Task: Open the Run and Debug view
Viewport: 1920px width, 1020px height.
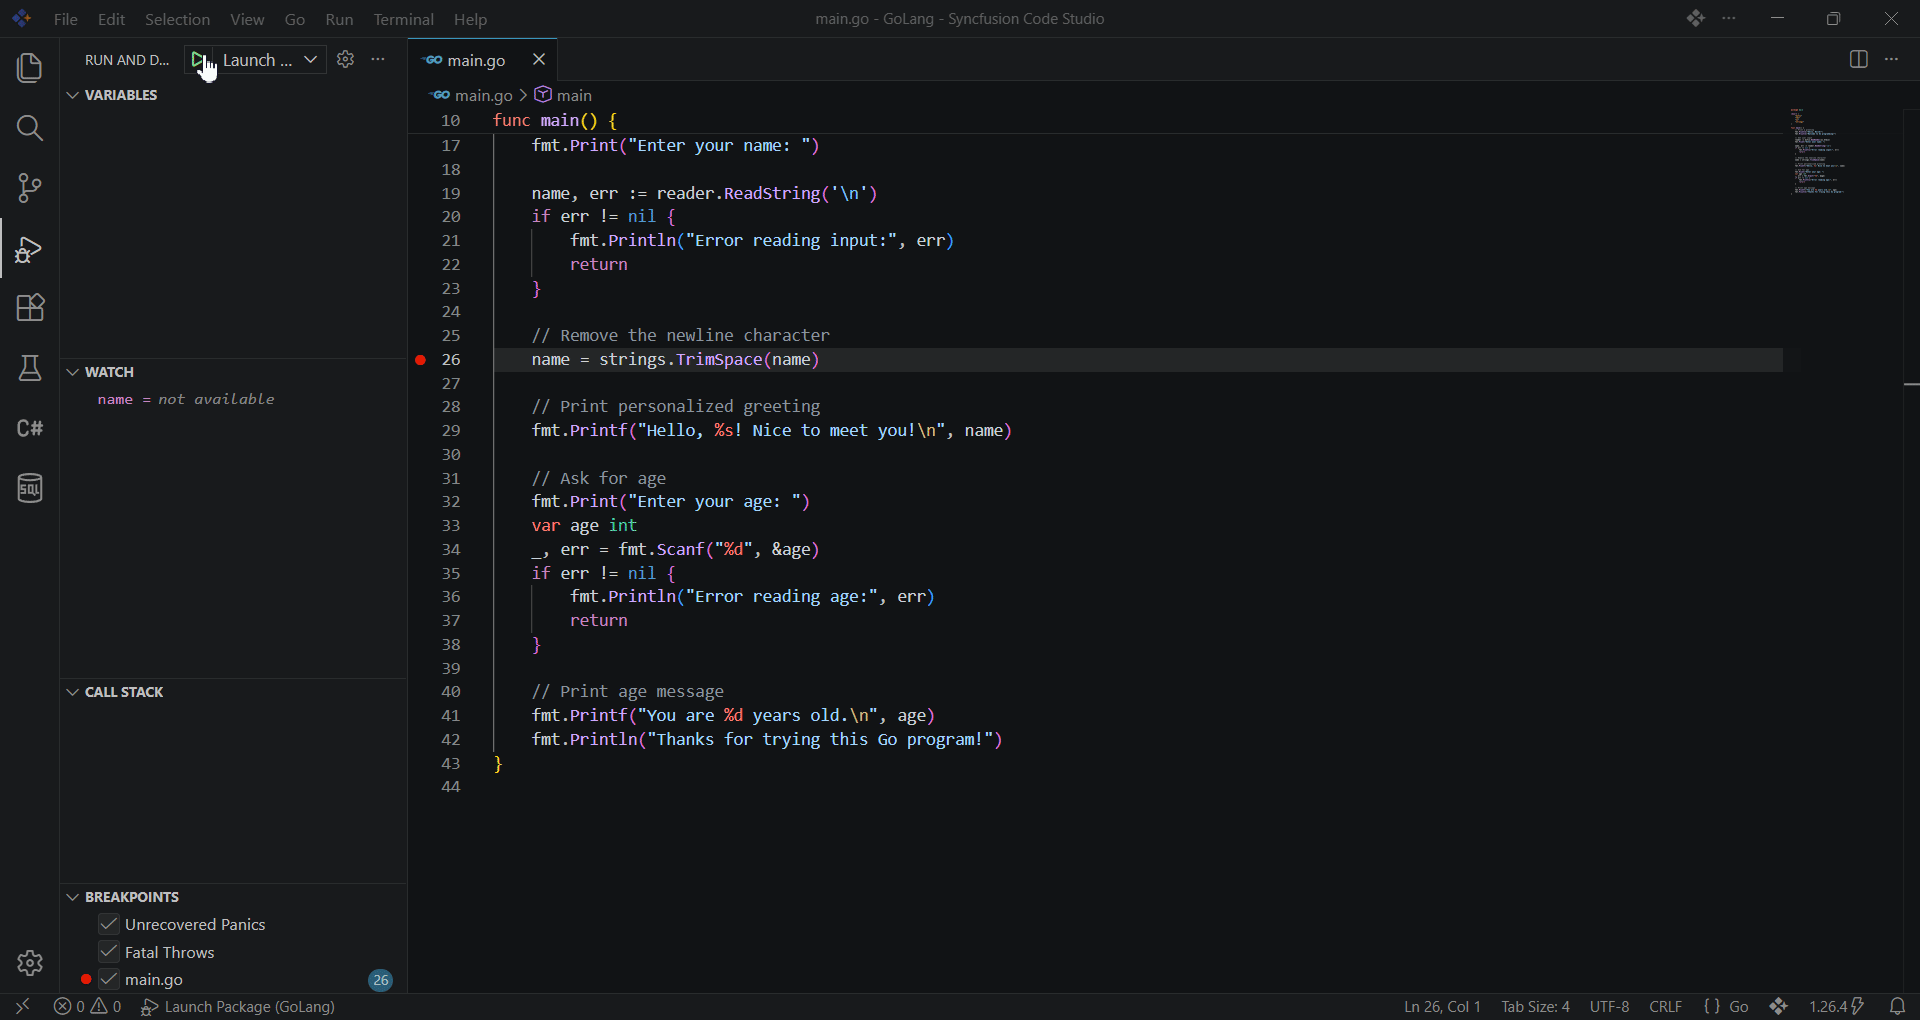Action: click(x=30, y=249)
